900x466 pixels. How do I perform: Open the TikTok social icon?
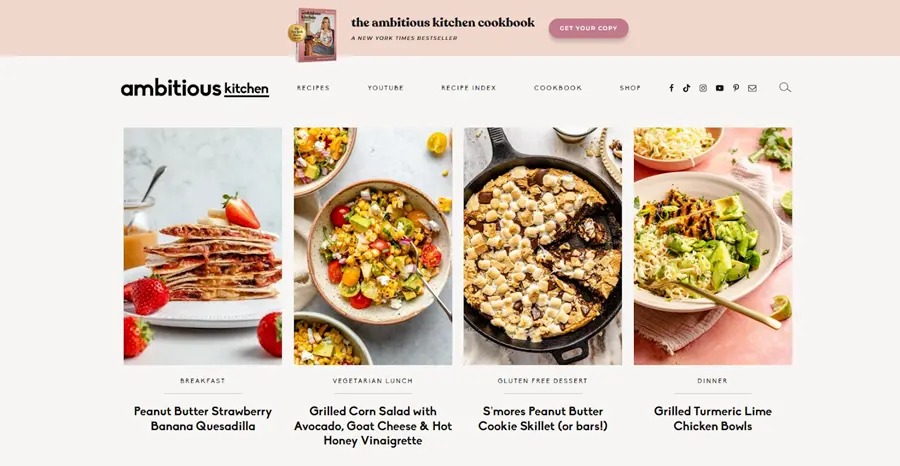(x=686, y=88)
